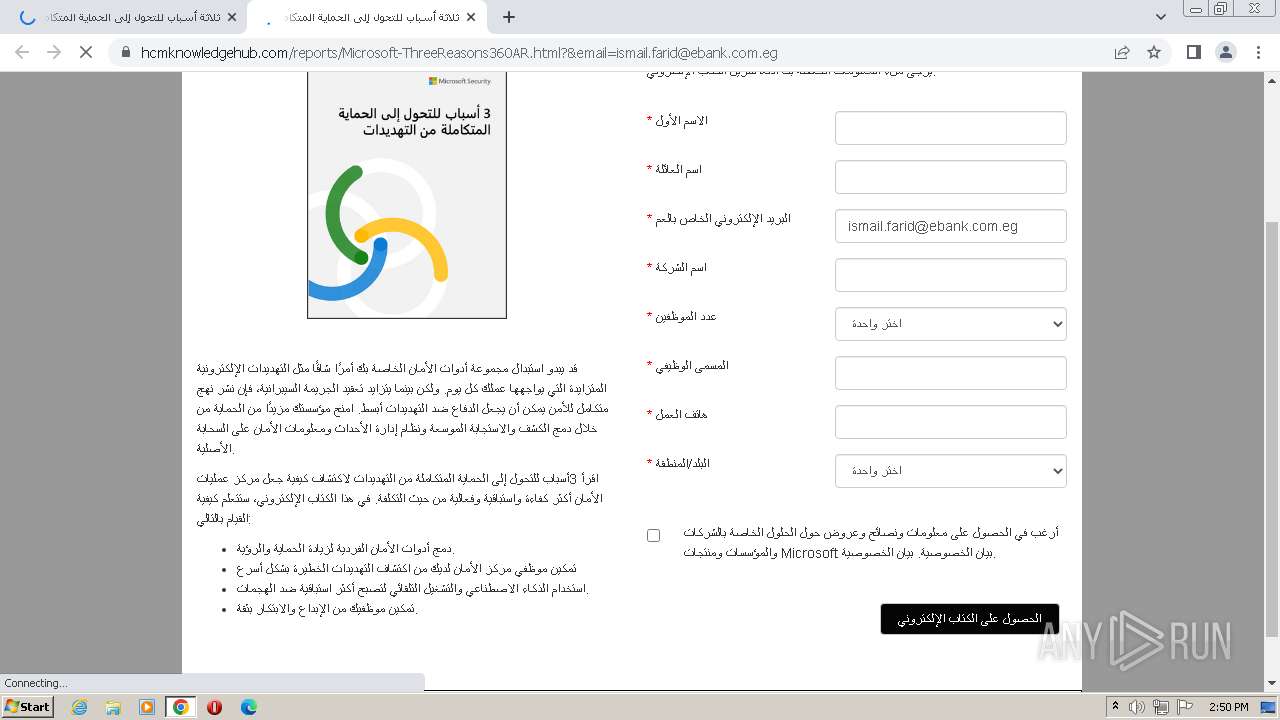Open the Chrome side panel icon

1193,52
